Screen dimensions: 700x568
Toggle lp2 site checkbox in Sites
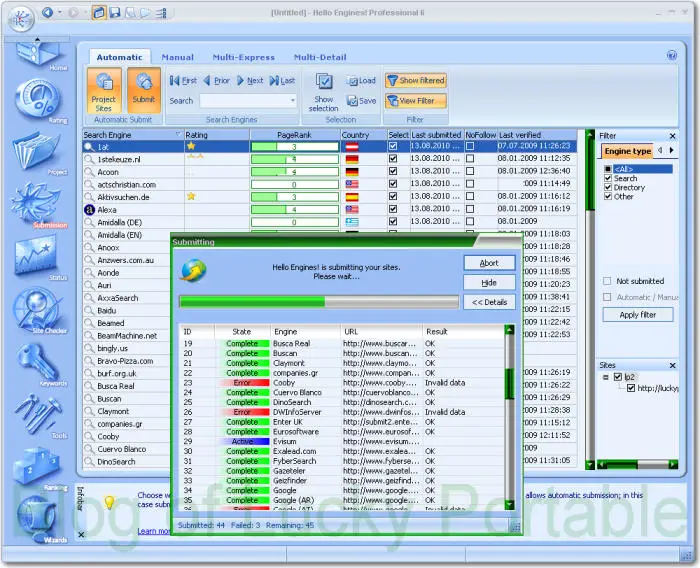coord(618,377)
